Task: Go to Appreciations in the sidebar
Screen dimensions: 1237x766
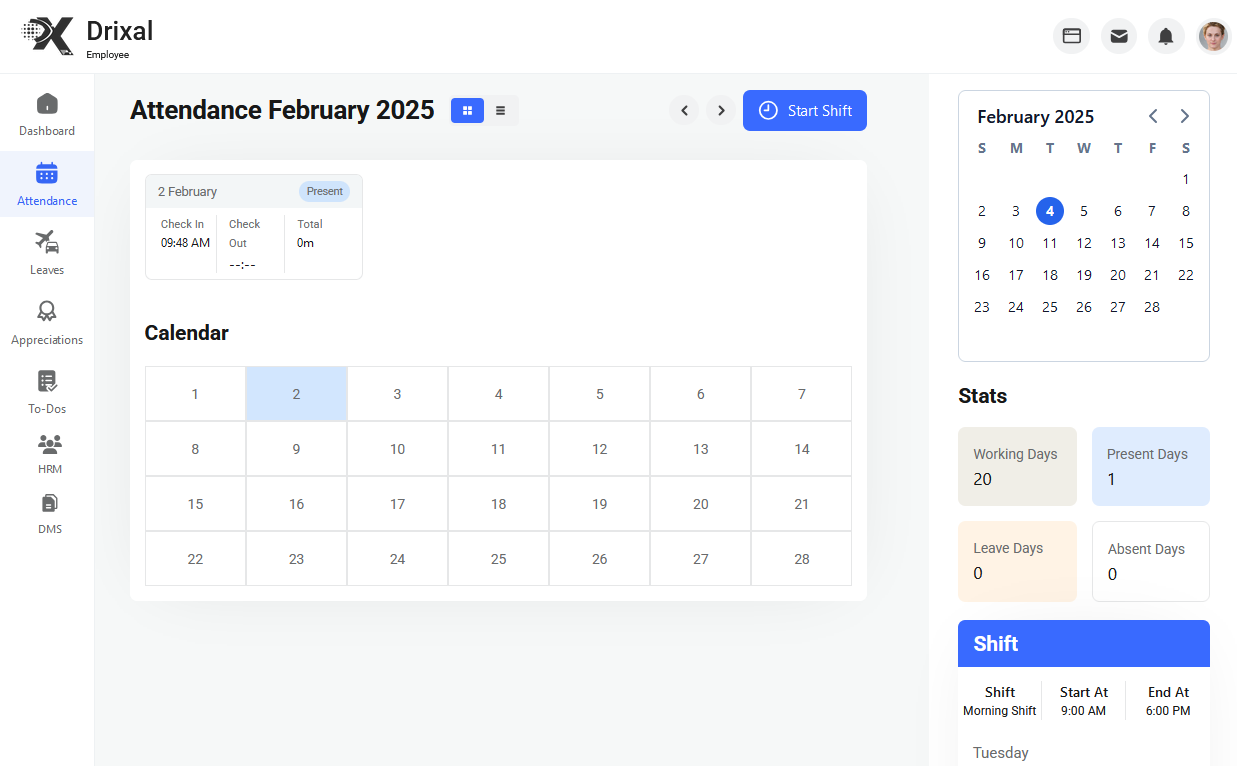Action: point(47,312)
